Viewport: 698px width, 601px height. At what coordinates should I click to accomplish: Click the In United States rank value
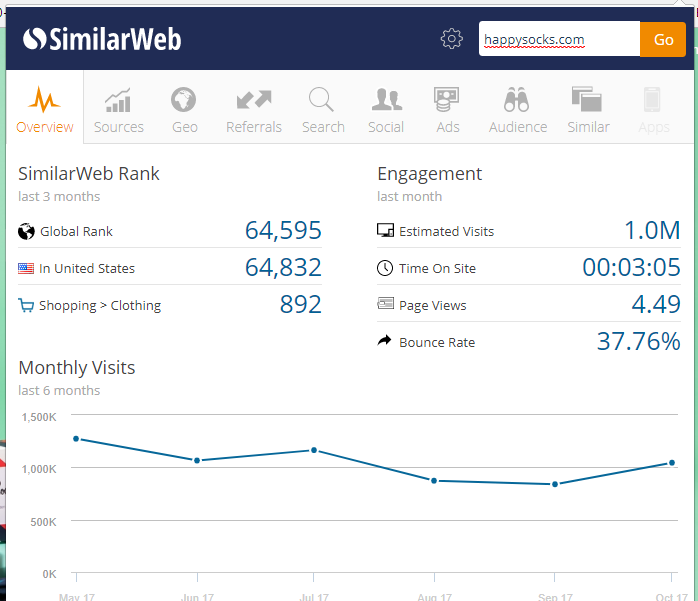coord(283,268)
